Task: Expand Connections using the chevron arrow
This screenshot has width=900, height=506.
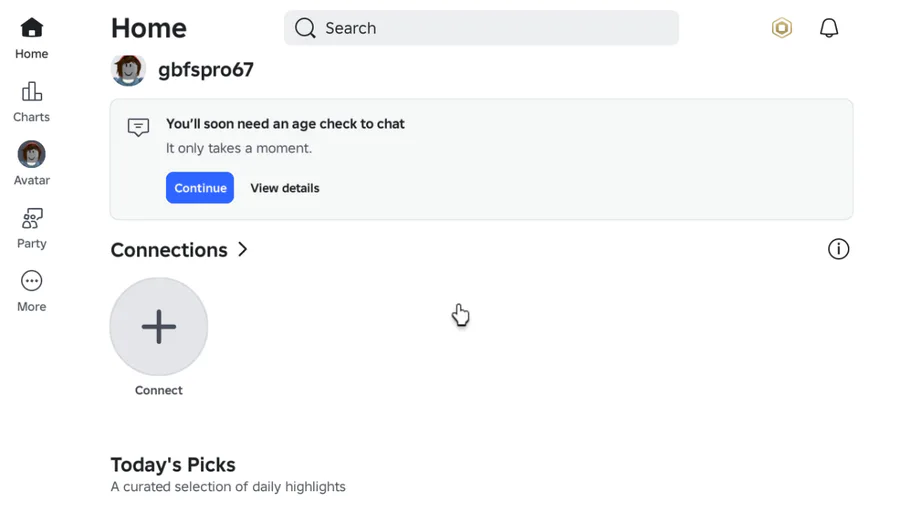Action: [243, 250]
